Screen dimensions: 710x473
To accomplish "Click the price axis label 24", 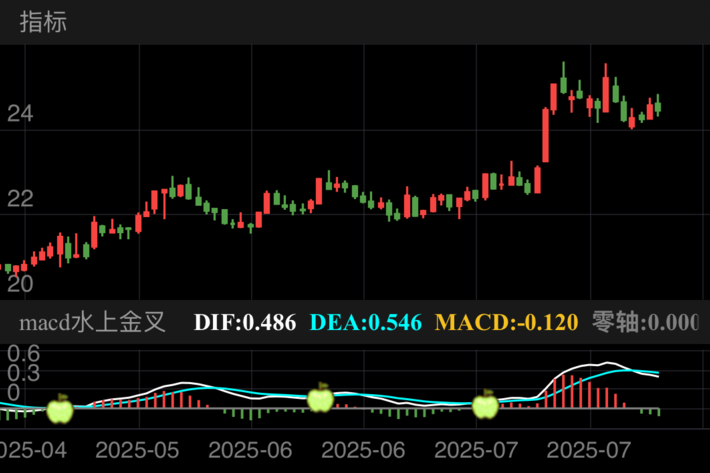I will [20, 115].
